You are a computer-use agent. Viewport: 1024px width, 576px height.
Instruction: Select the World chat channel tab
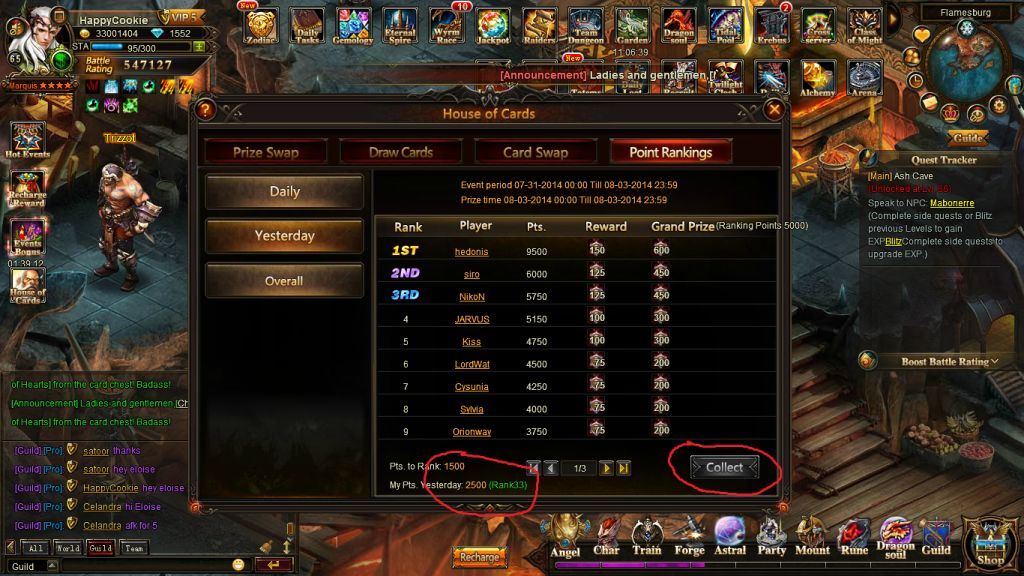pyautogui.click(x=68, y=548)
